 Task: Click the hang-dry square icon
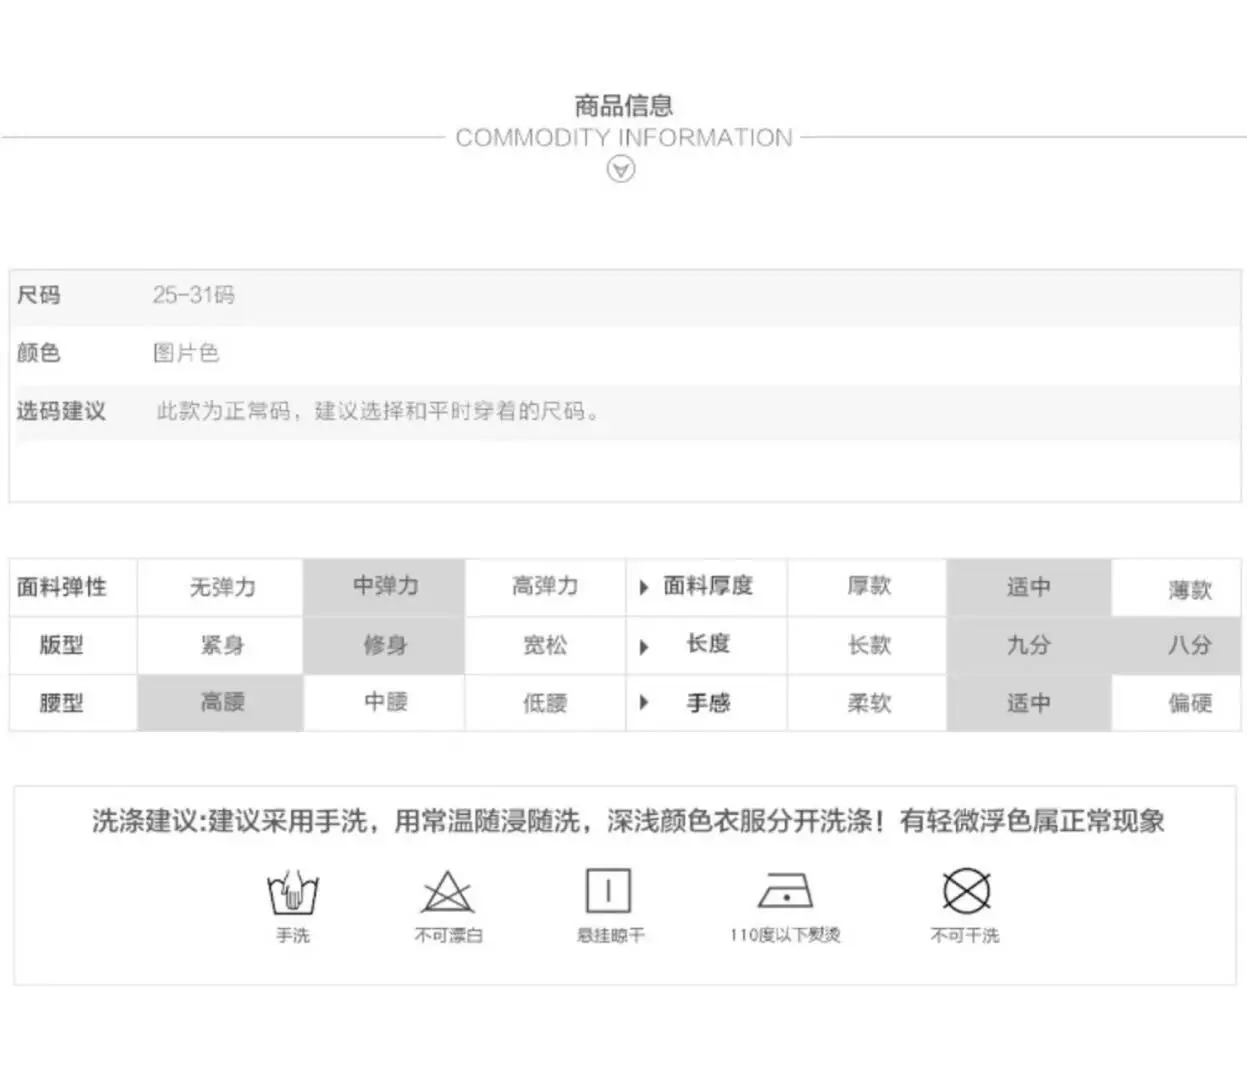608,890
